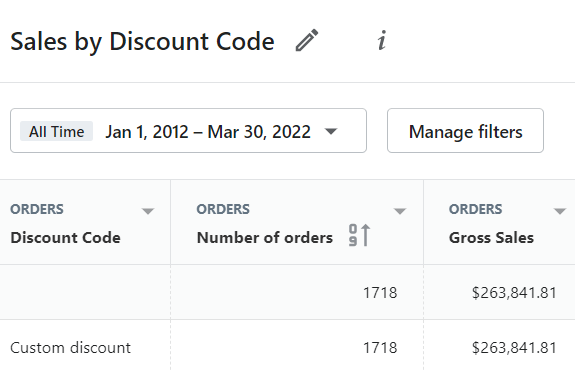This screenshot has width=575, height=371.
Task: Click the Jan 1, 2012 – Mar 30, 2022 range
Action: pyautogui.click(x=208, y=132)
